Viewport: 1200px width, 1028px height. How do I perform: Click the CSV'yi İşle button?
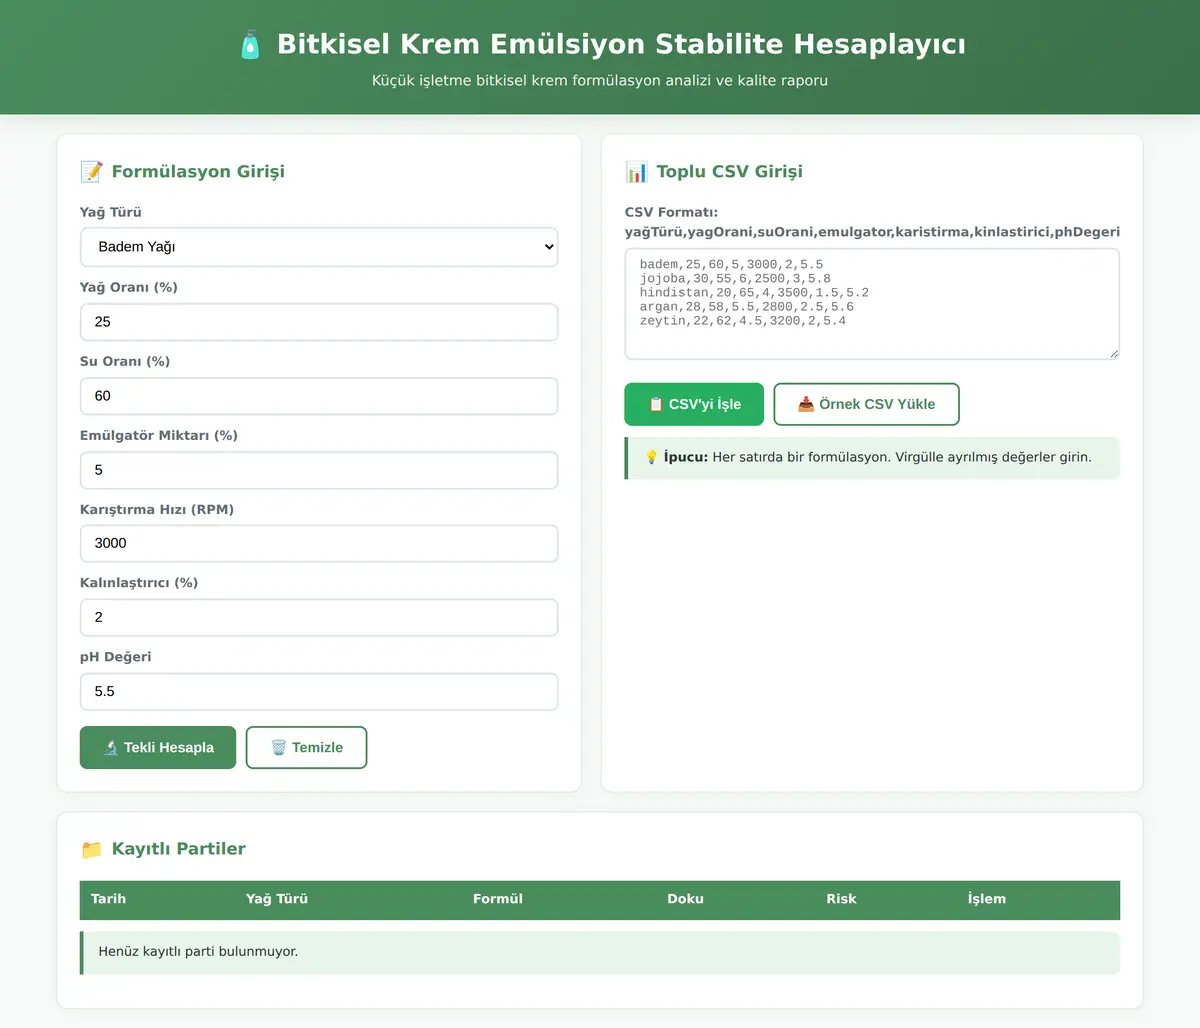click(694, 404)
